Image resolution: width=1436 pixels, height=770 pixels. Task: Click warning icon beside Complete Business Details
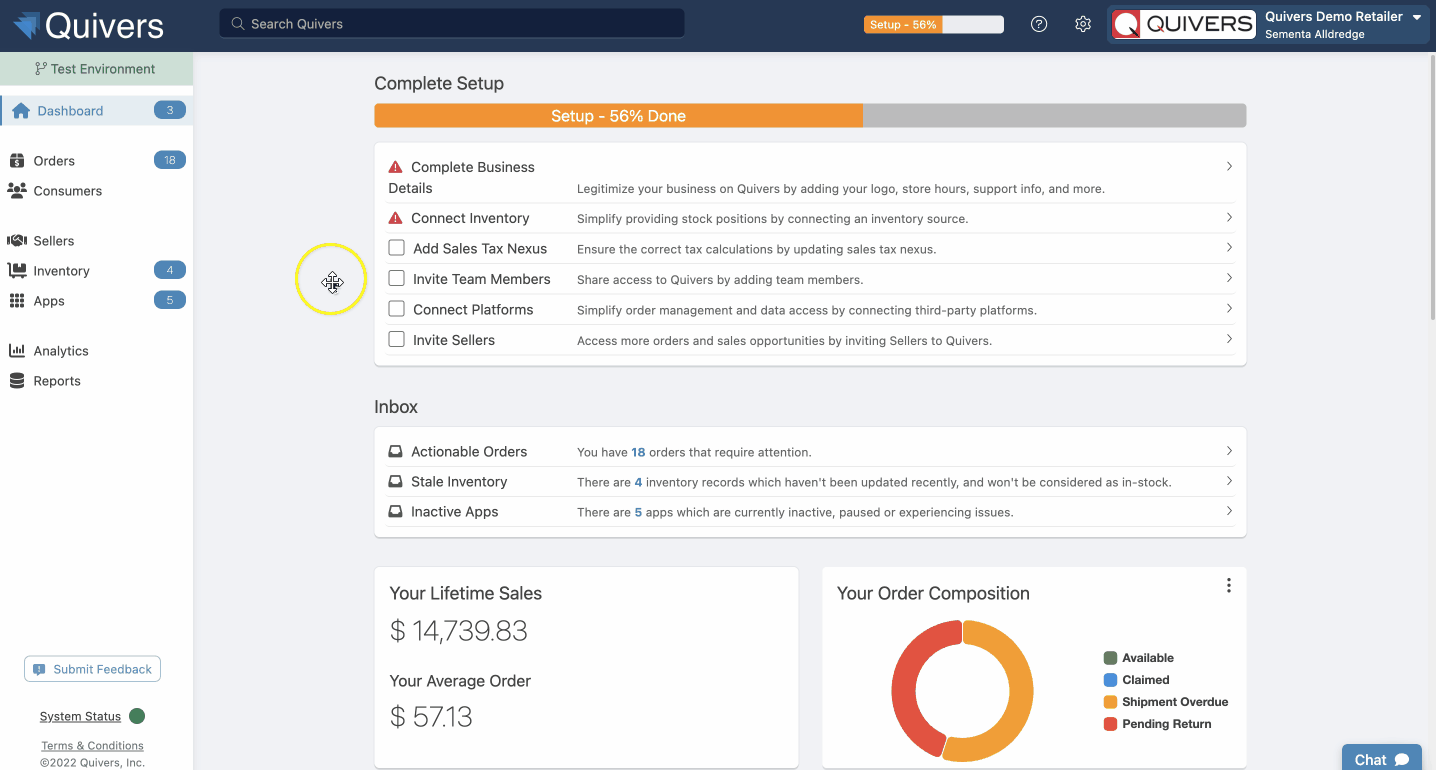pos(396,167)
